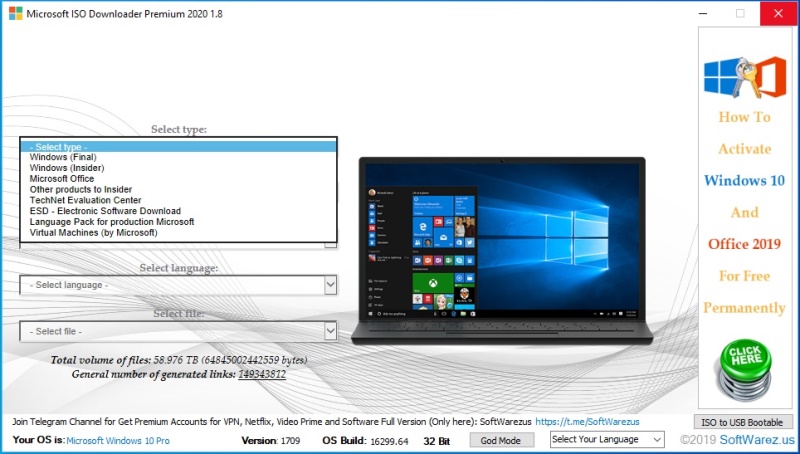Pick Language Pack for production Microsoft
The height and width of the screenshot is (454, 800).
tap(178, 222)
